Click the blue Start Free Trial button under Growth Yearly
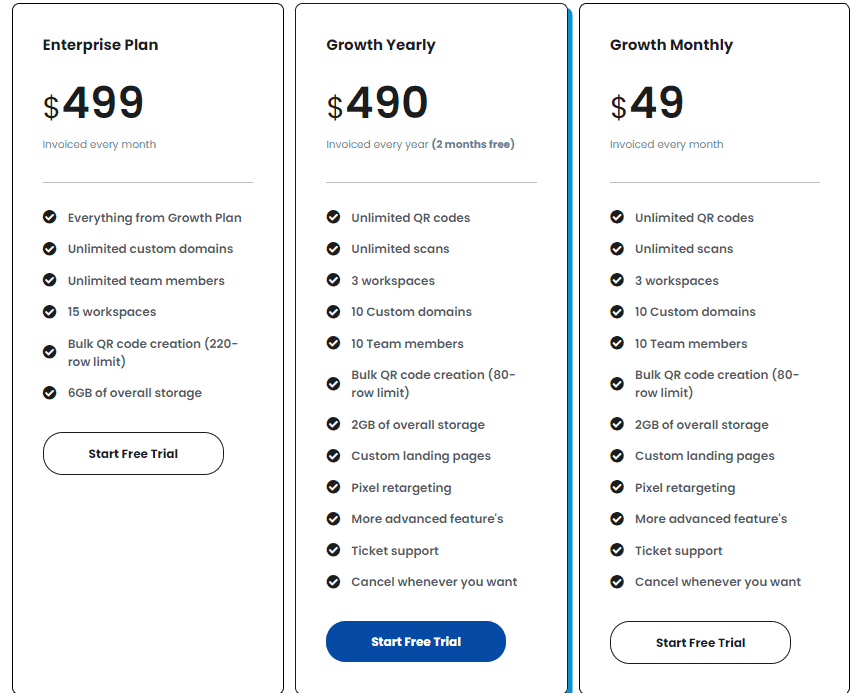This screenshot has width=850, height=693. coord(416,641)
